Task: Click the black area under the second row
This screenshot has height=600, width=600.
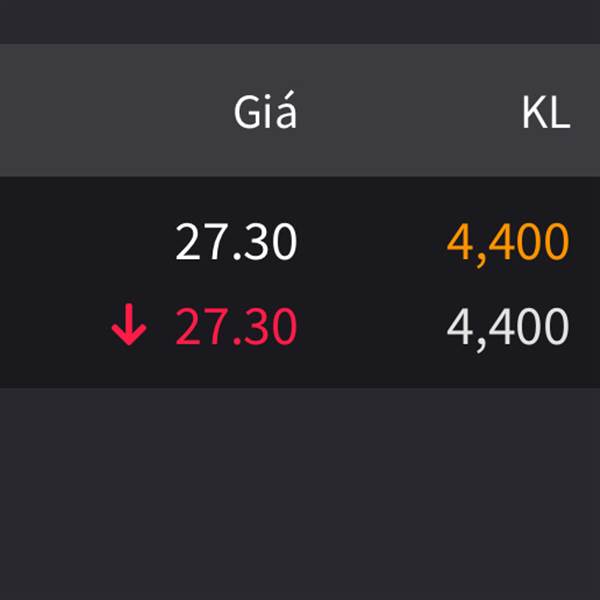Action: click(x=300, y=370)
